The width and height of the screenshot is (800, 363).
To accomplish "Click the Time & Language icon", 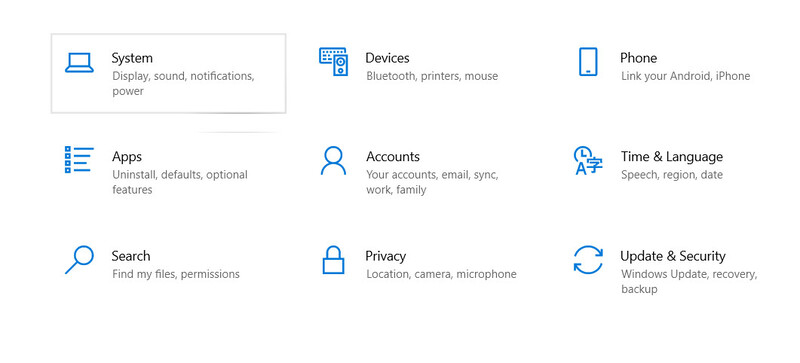I will point(588,161).
